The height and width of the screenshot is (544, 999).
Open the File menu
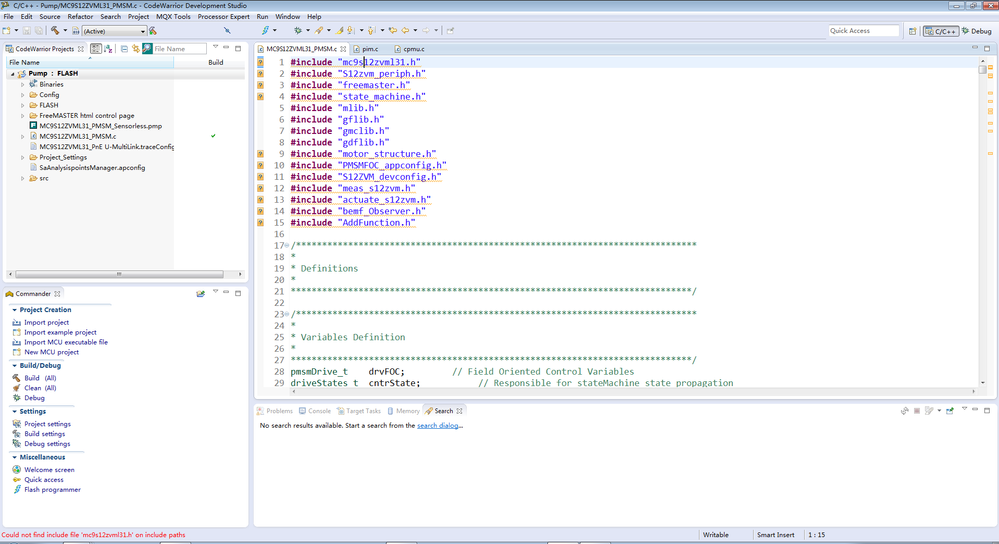8,17
